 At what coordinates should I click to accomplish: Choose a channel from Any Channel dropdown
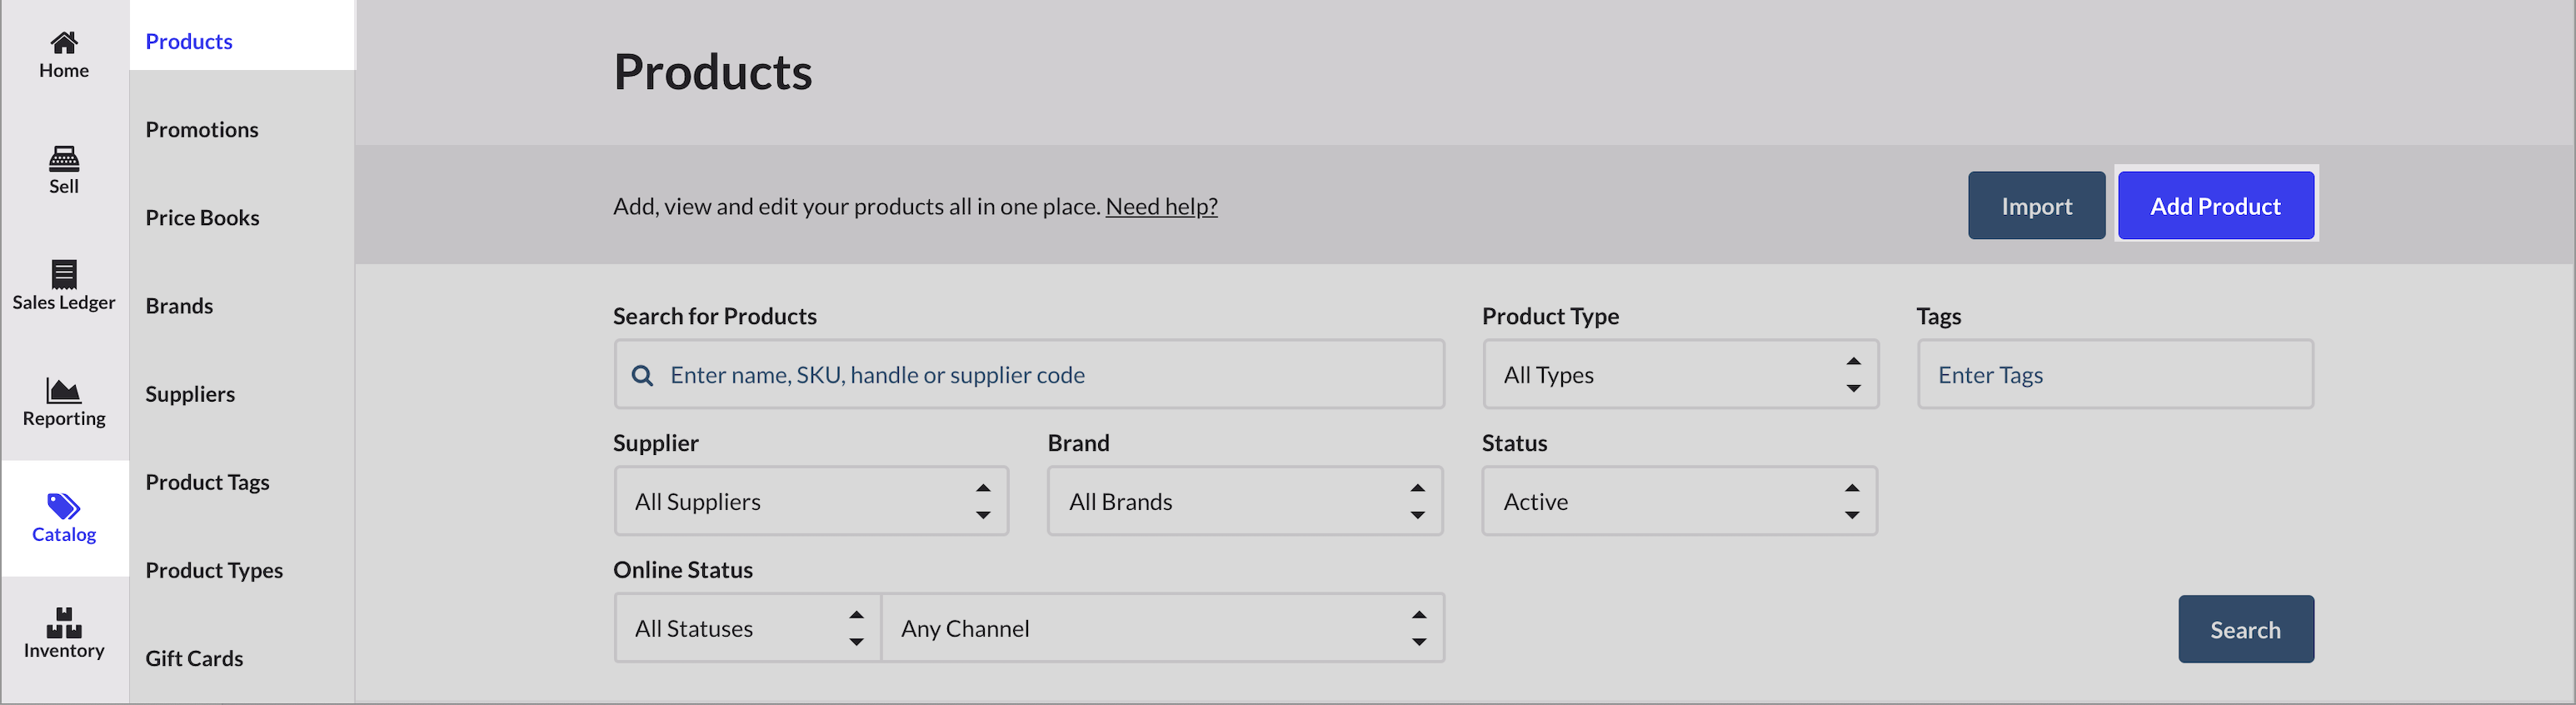[x=1162, y=629]
